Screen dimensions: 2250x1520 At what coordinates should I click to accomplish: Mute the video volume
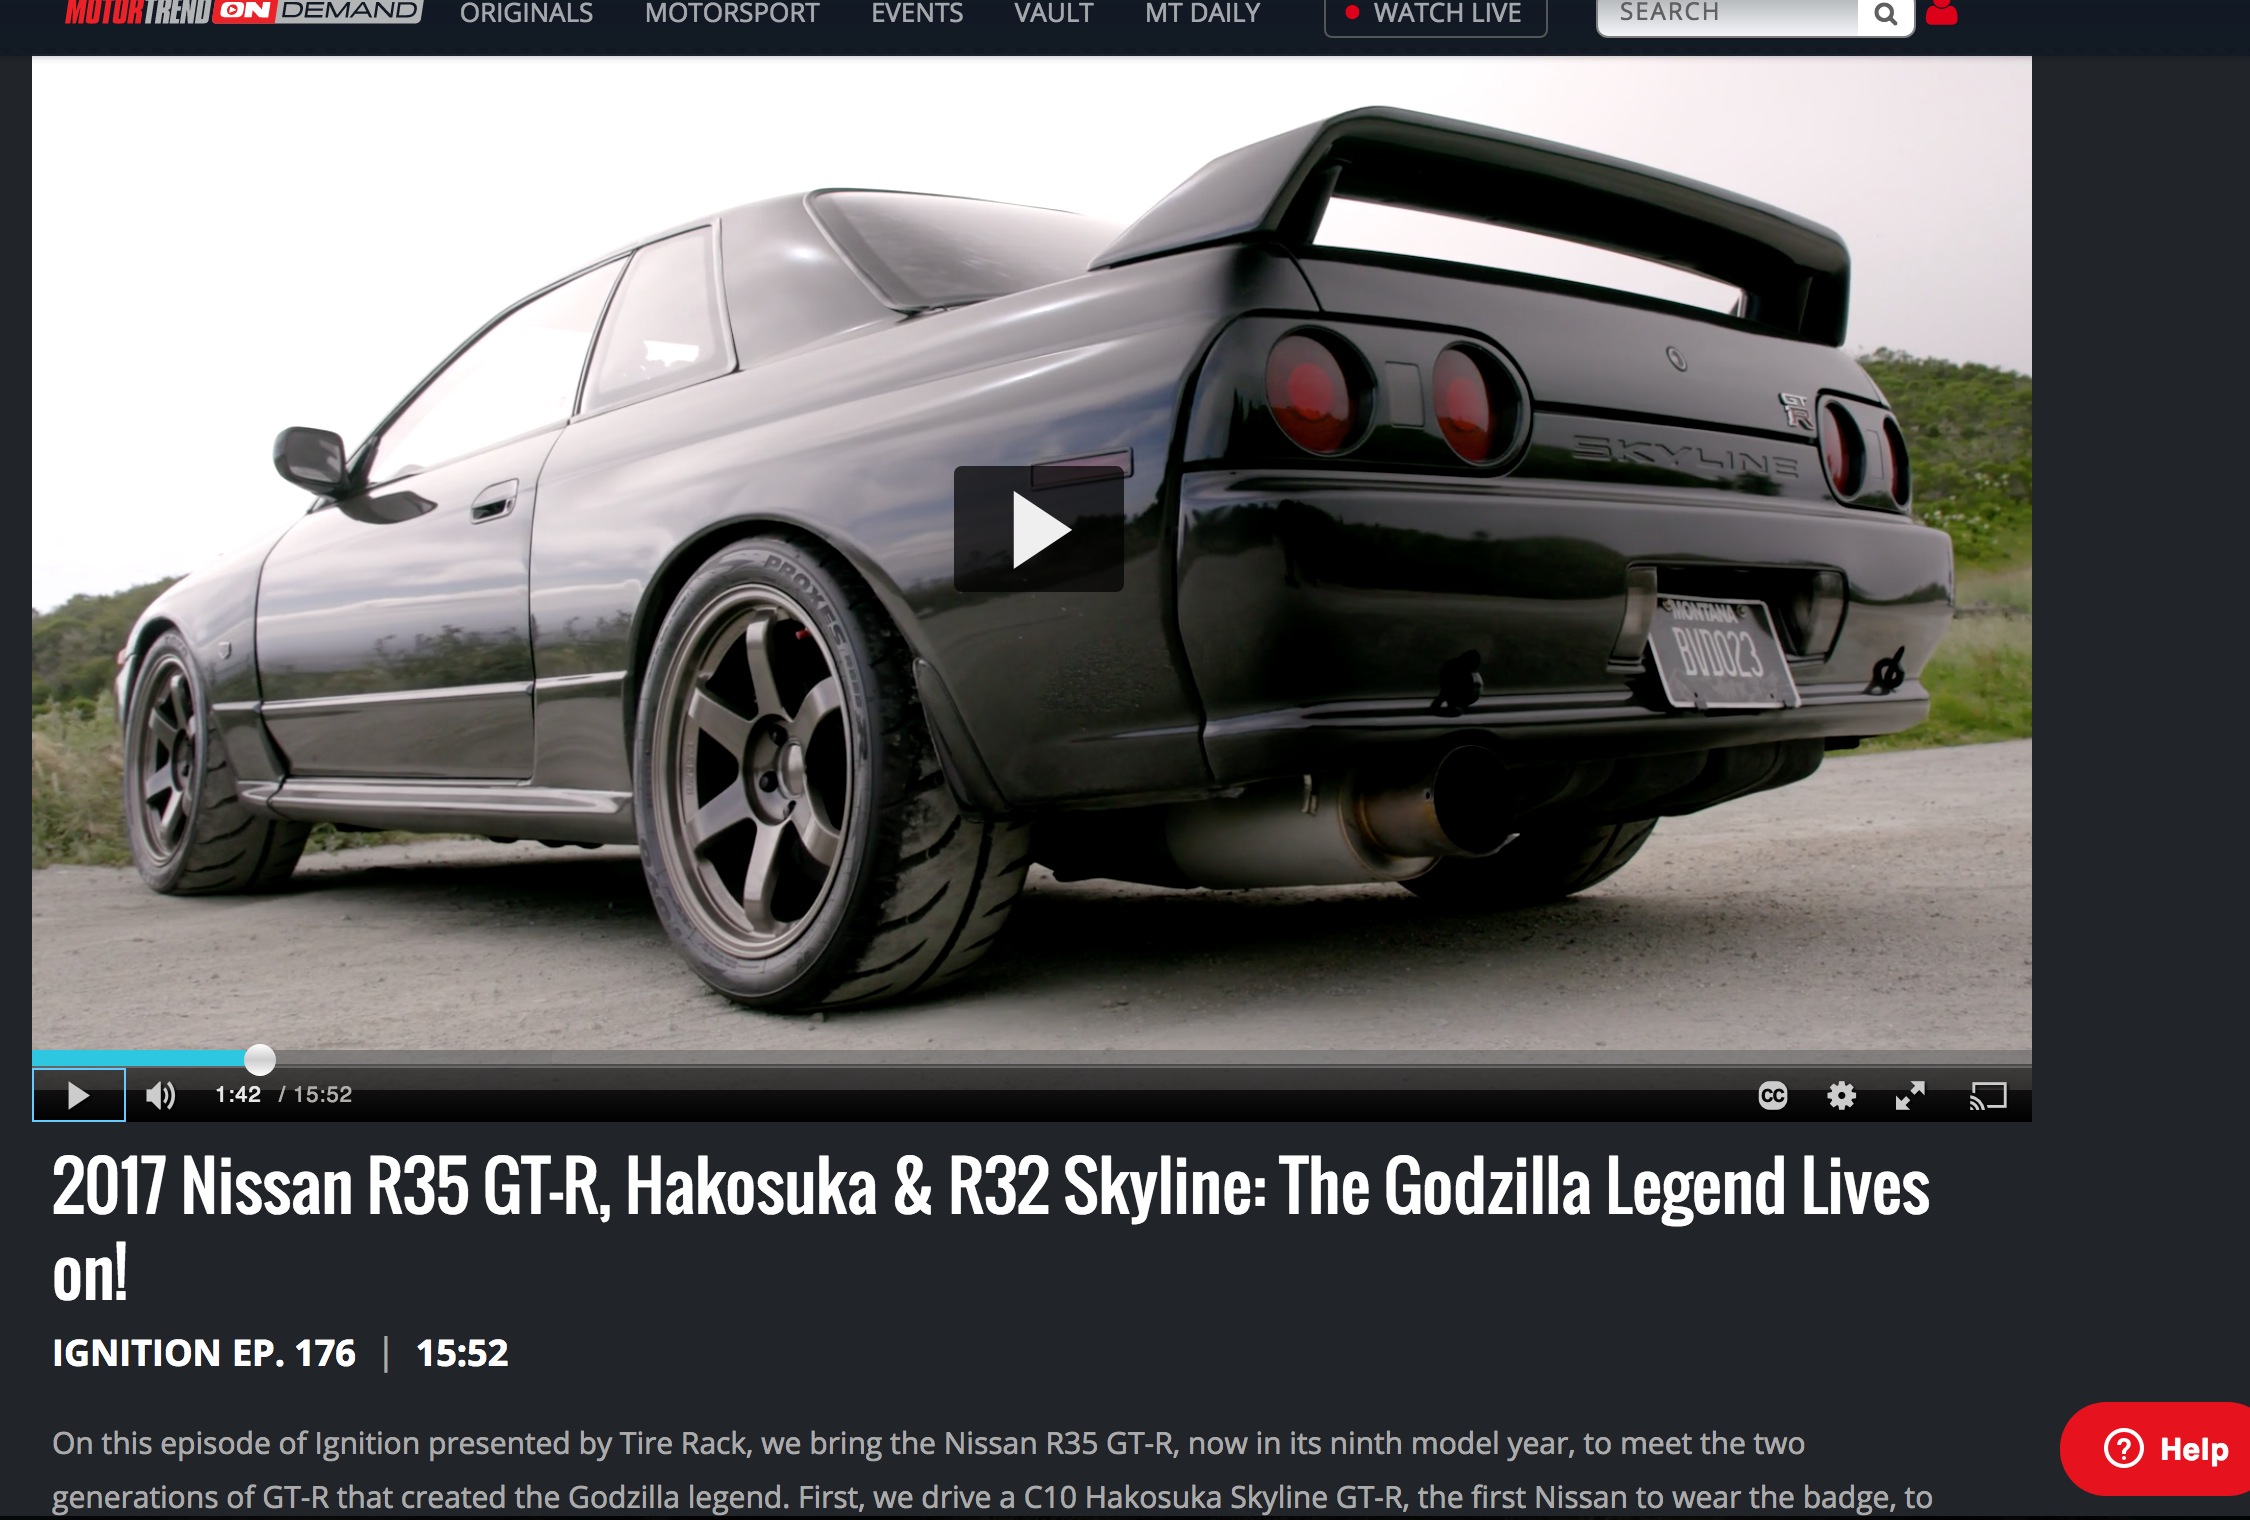coord(161,1095)
